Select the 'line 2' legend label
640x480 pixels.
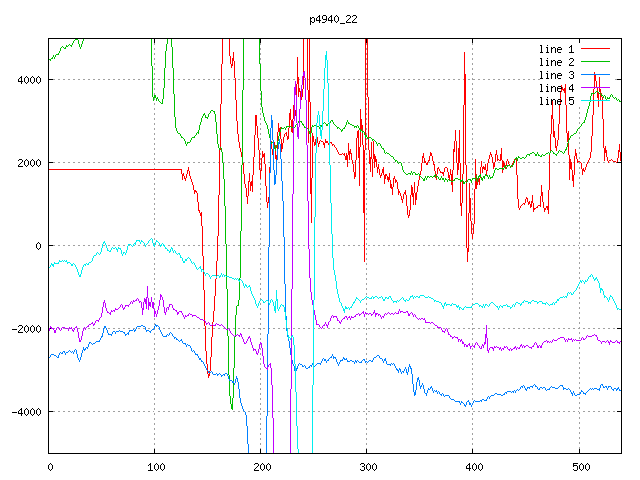point(557,62)
